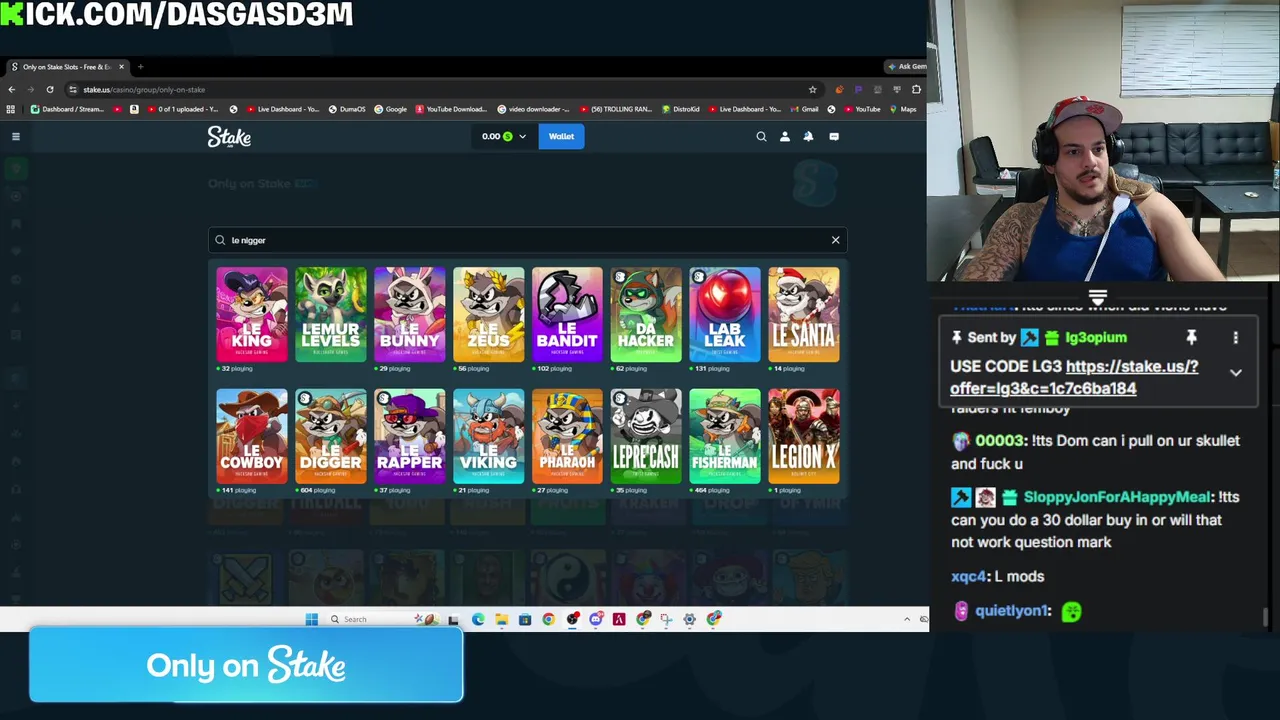The height and width of the screenshot is (720, 1280).
Task: Open the Stake header search magnifier
Action: (x=761, y=136)
